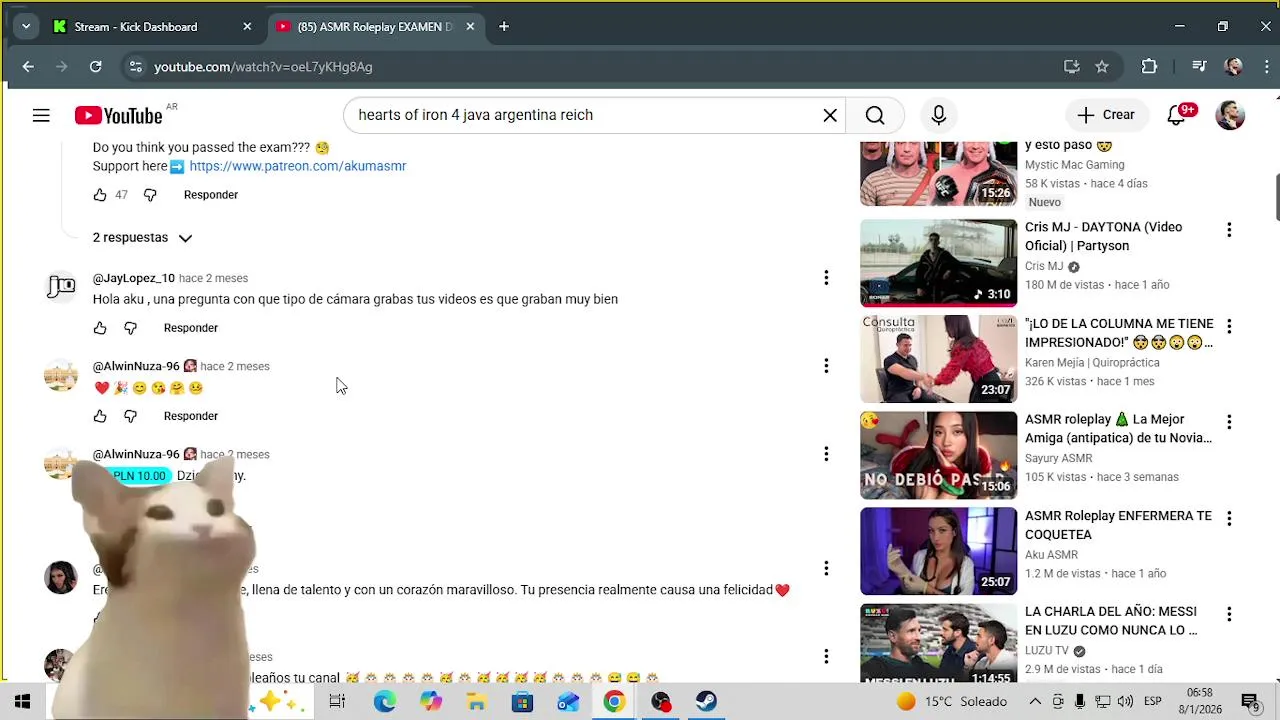Screen dimensions: 1280x720
Task: Like @JayLopez_10's comment
Action: pos(100,328)
